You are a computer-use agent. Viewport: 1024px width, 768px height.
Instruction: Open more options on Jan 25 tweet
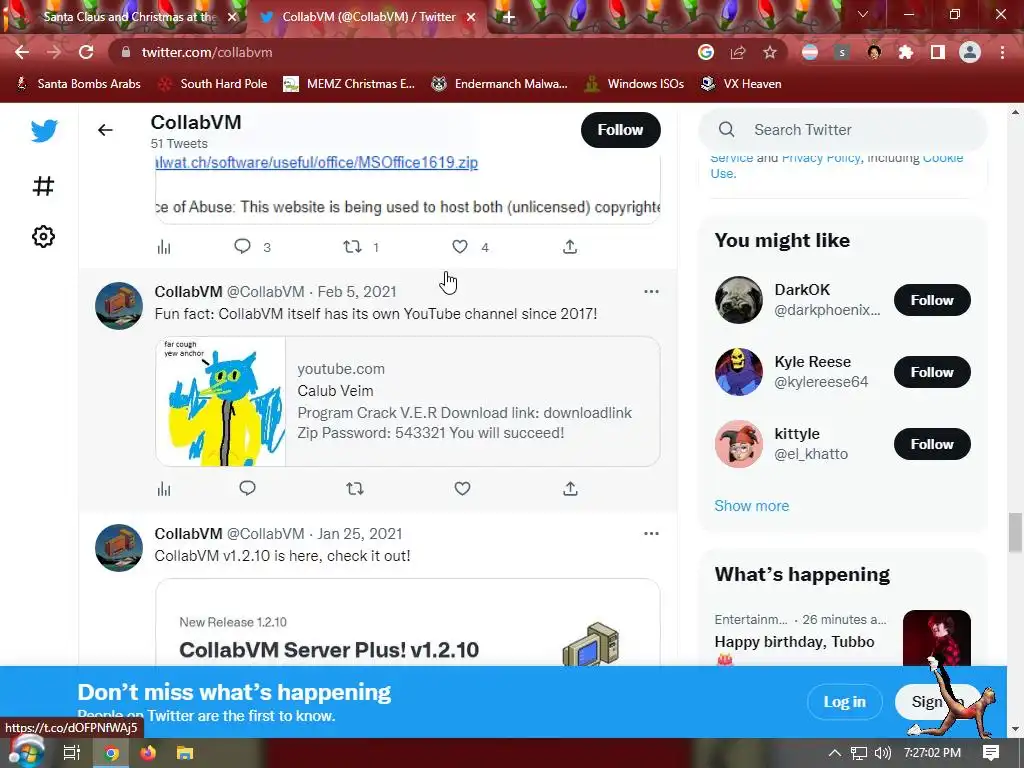coord(651,533)
